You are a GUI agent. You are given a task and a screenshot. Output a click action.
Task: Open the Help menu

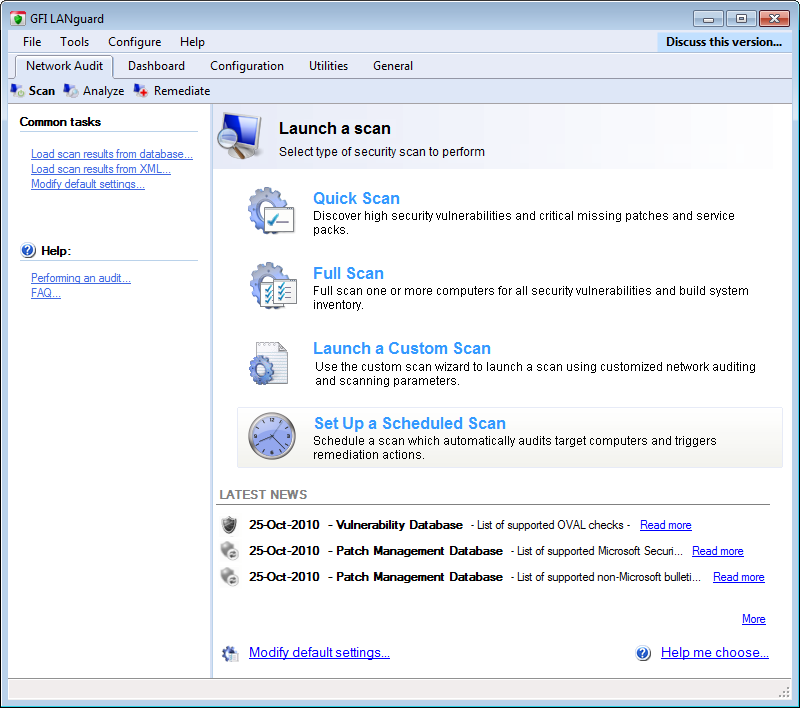pyautogui.click(x=192, y=42)
